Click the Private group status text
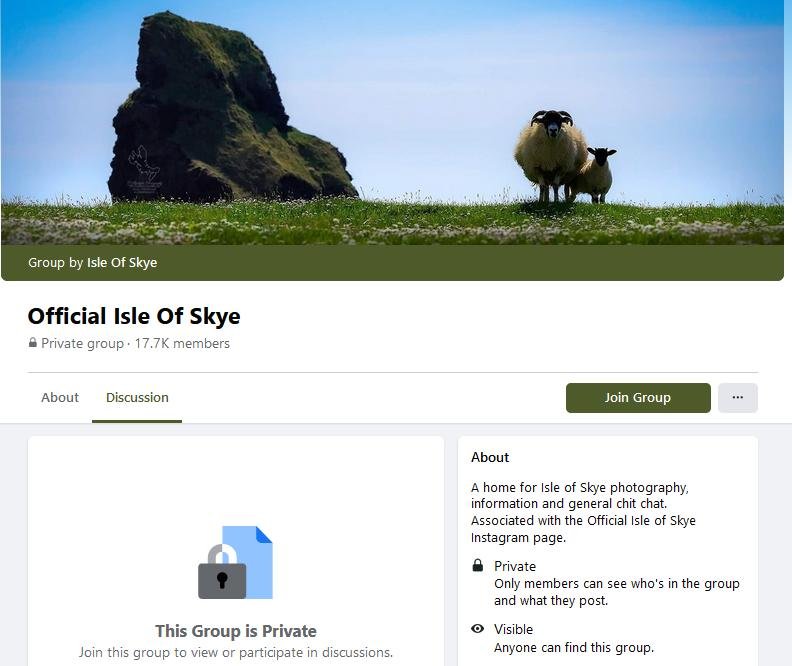 point(82,344)
